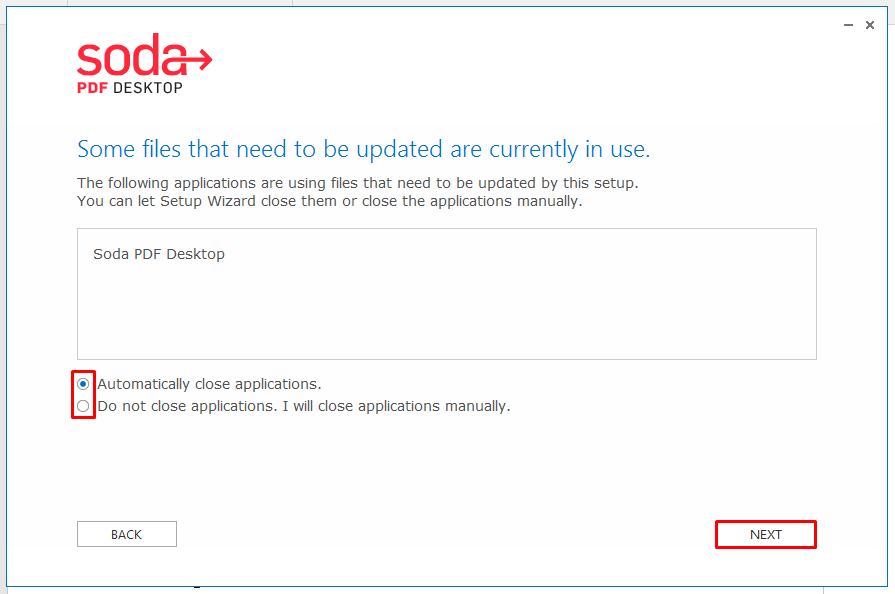
Task: Click the blue 'files currently in use' heading
Action: (364, 149)
